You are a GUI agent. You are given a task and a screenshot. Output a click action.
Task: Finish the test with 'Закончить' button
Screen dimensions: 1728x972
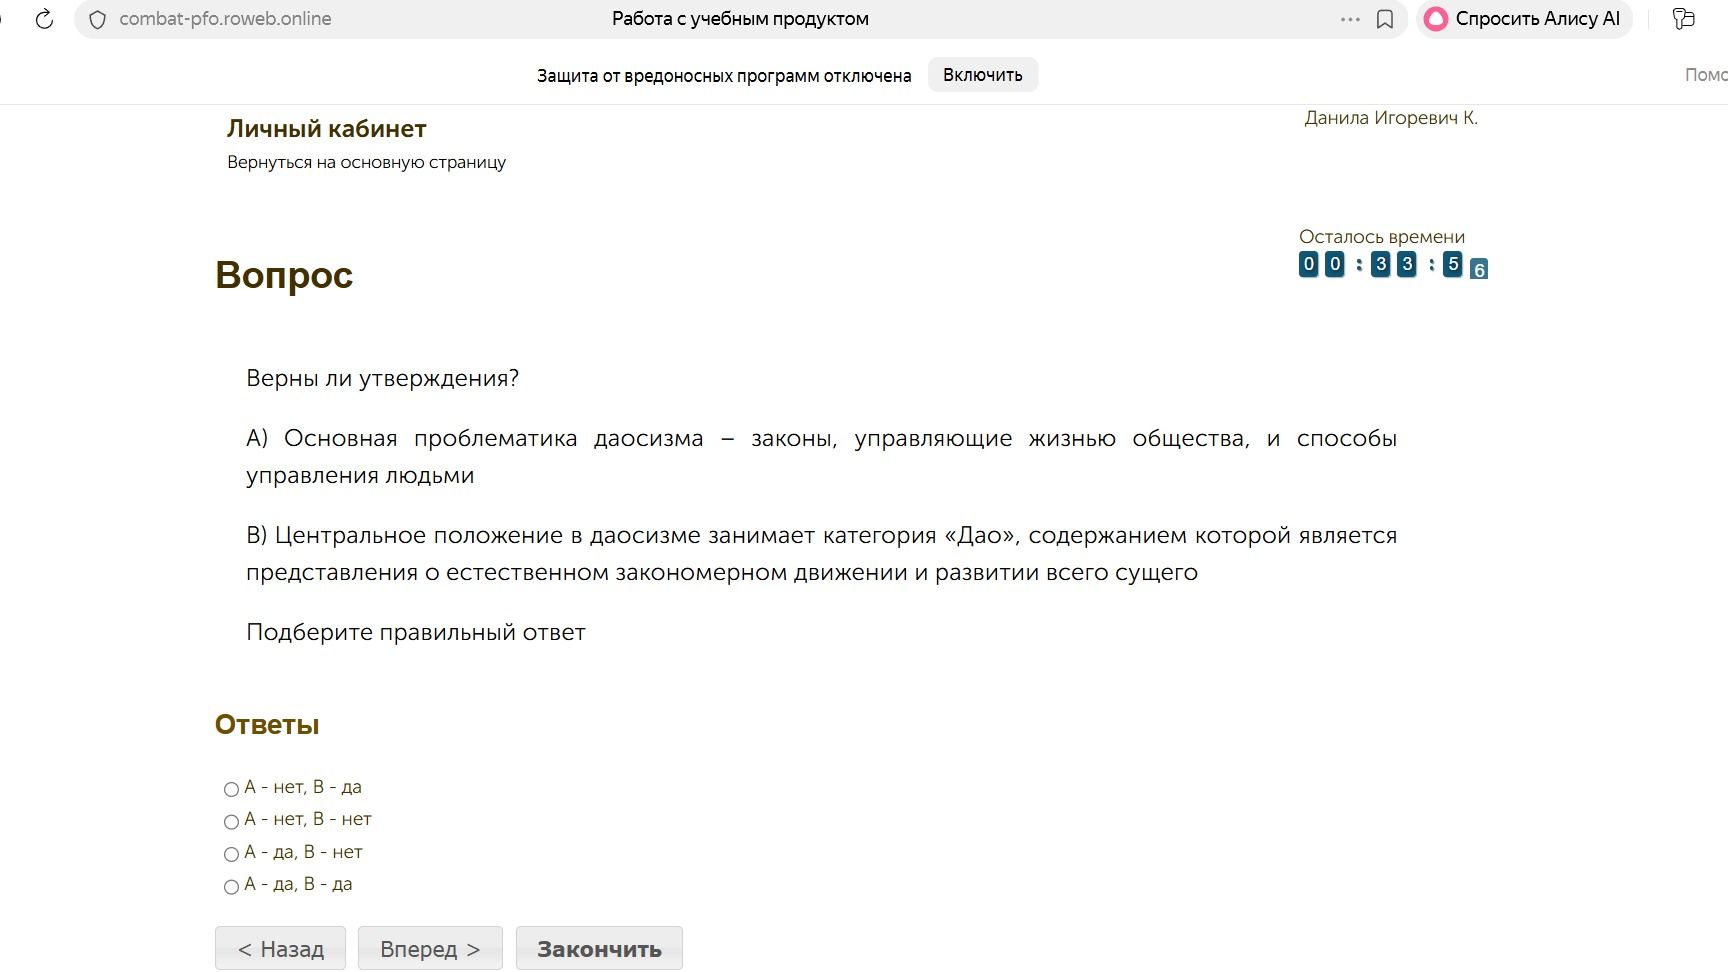pyautogui.click(x=599, y=948)
